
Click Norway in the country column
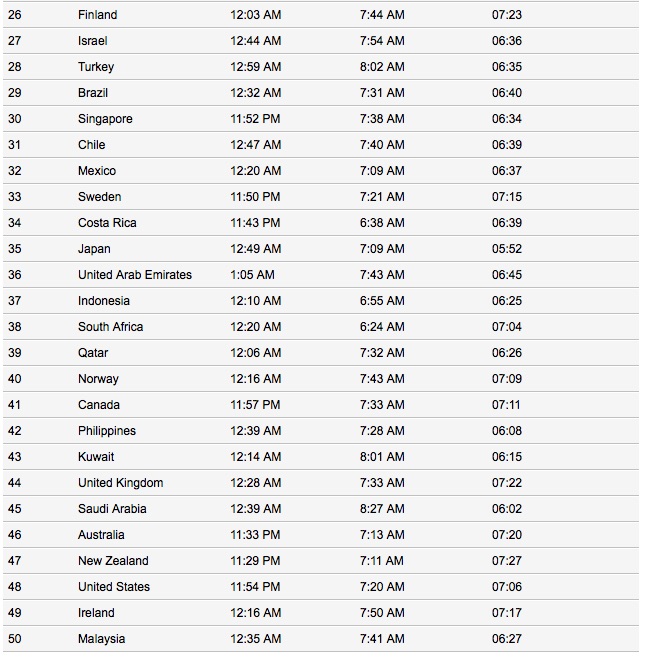(98, 379)
